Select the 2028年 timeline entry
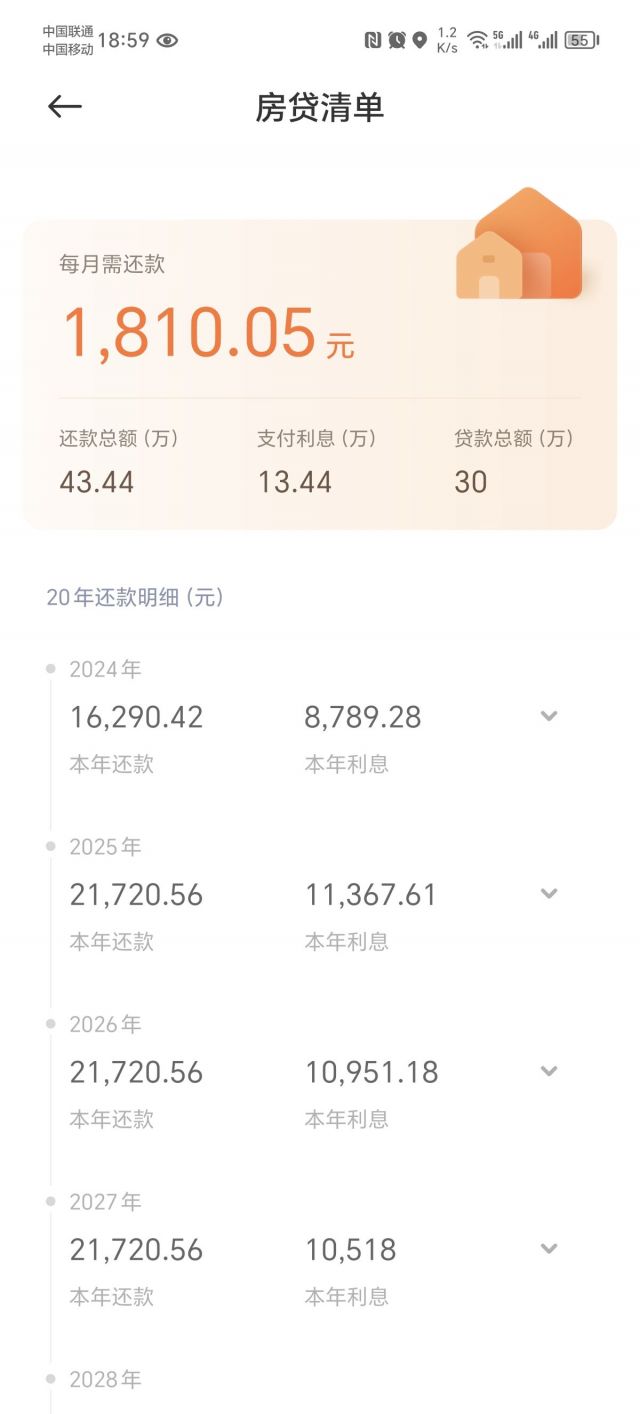The image size is (640, 1414). 105,1379
